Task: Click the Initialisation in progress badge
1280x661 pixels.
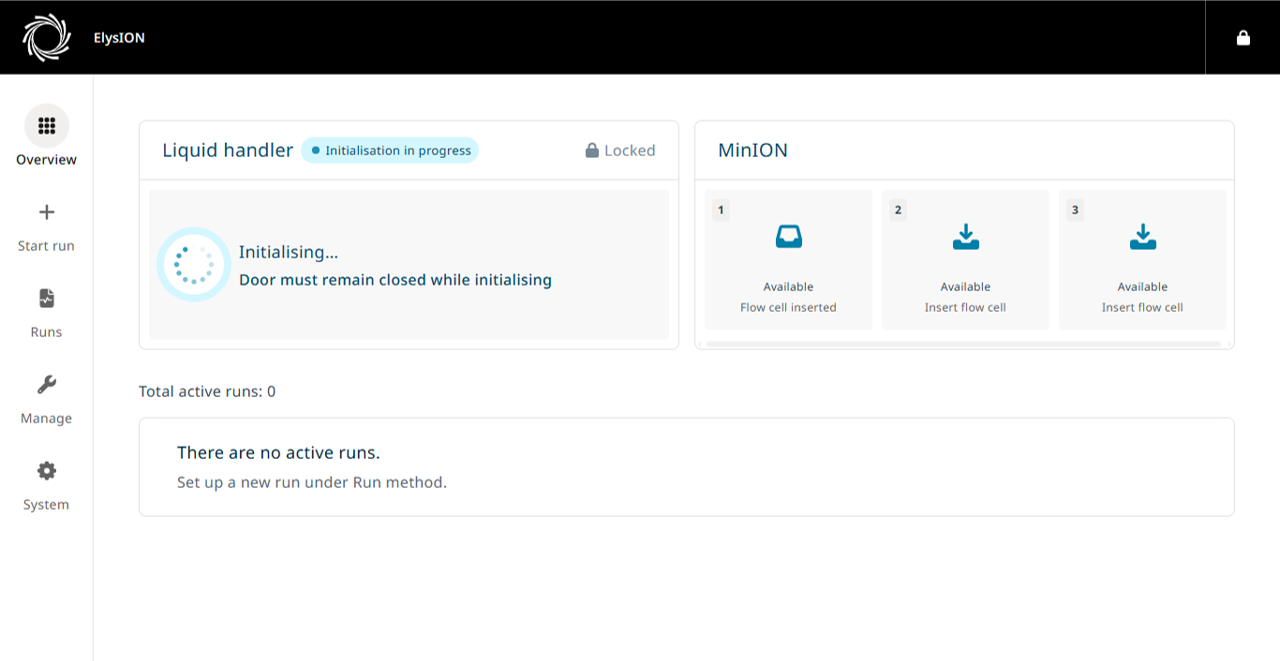Action: 390,150
